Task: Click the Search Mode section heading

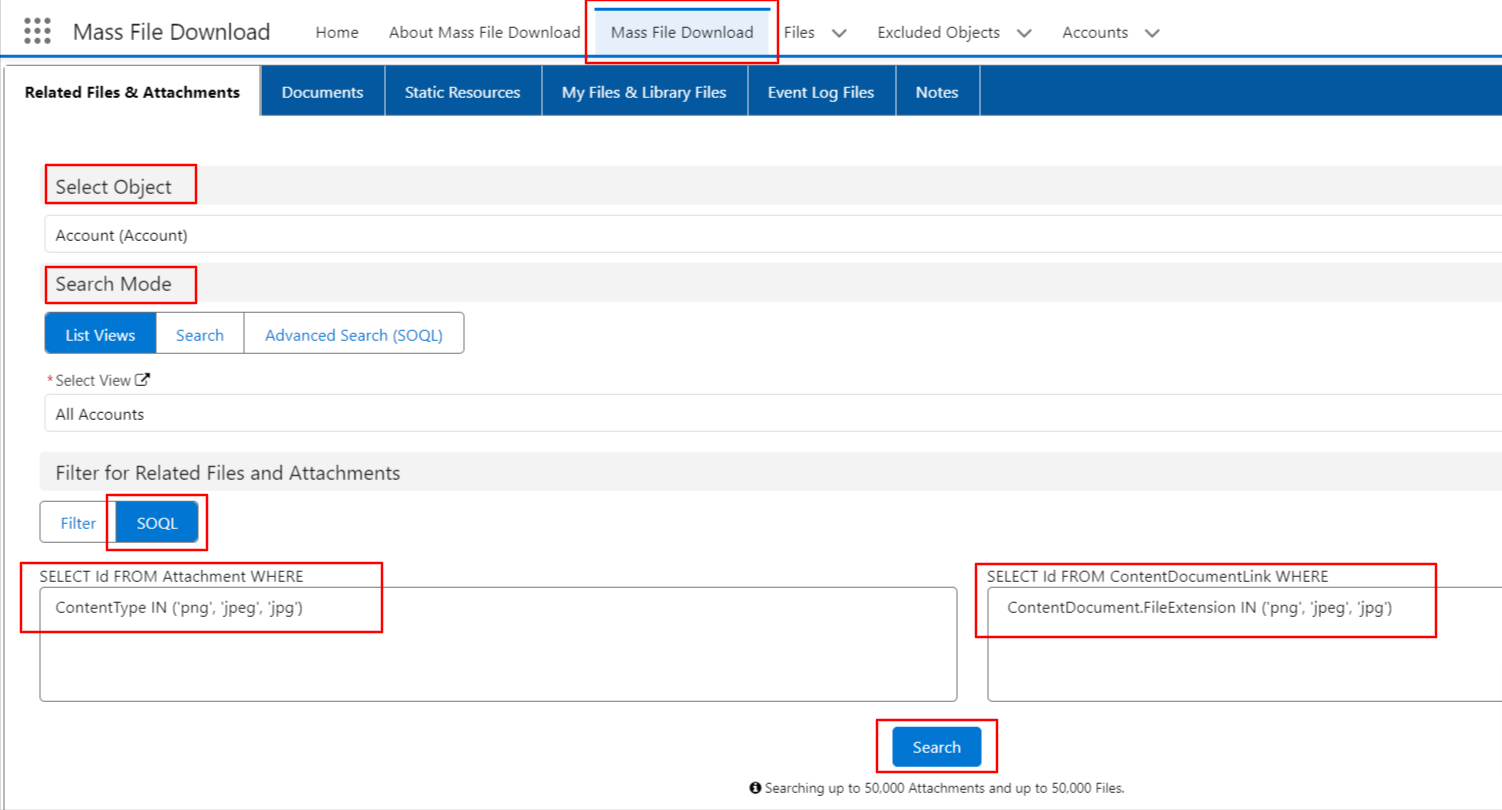Action: [x=113, y=284]
